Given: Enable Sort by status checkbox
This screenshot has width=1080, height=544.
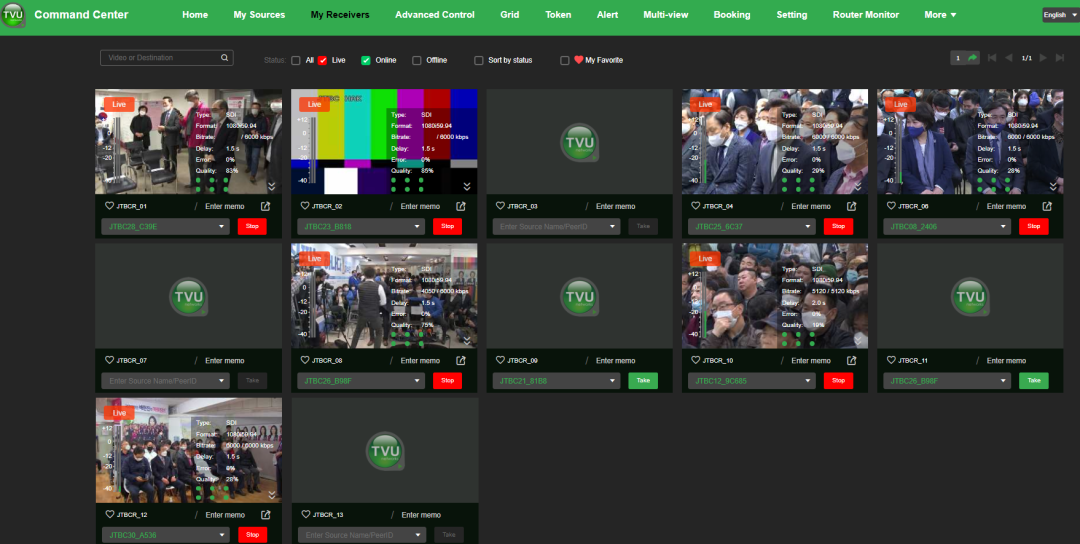Looking at the screenshot, I should pos(479,61).
